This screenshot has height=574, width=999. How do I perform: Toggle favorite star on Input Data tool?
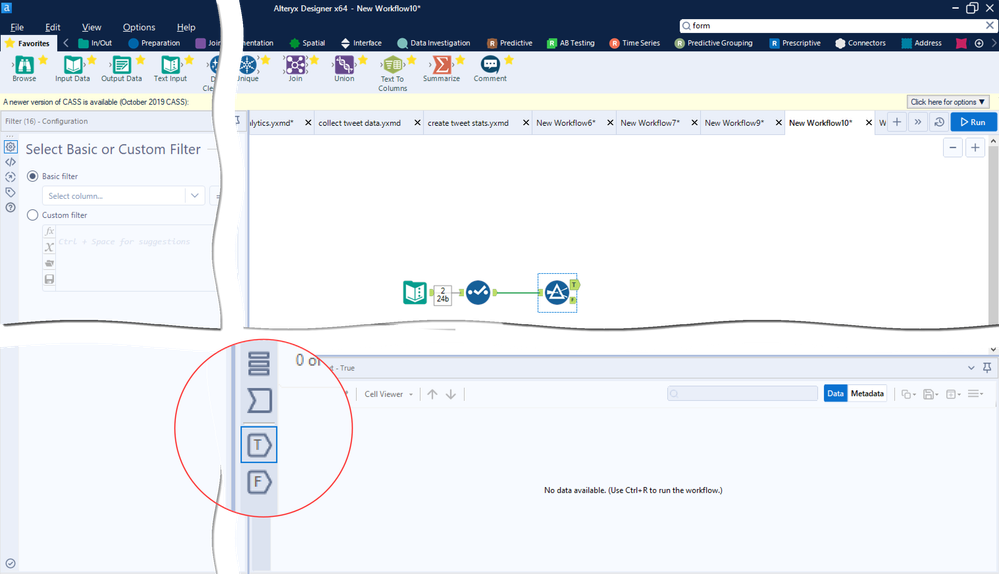pyautogui.click(x=91, y=60)
